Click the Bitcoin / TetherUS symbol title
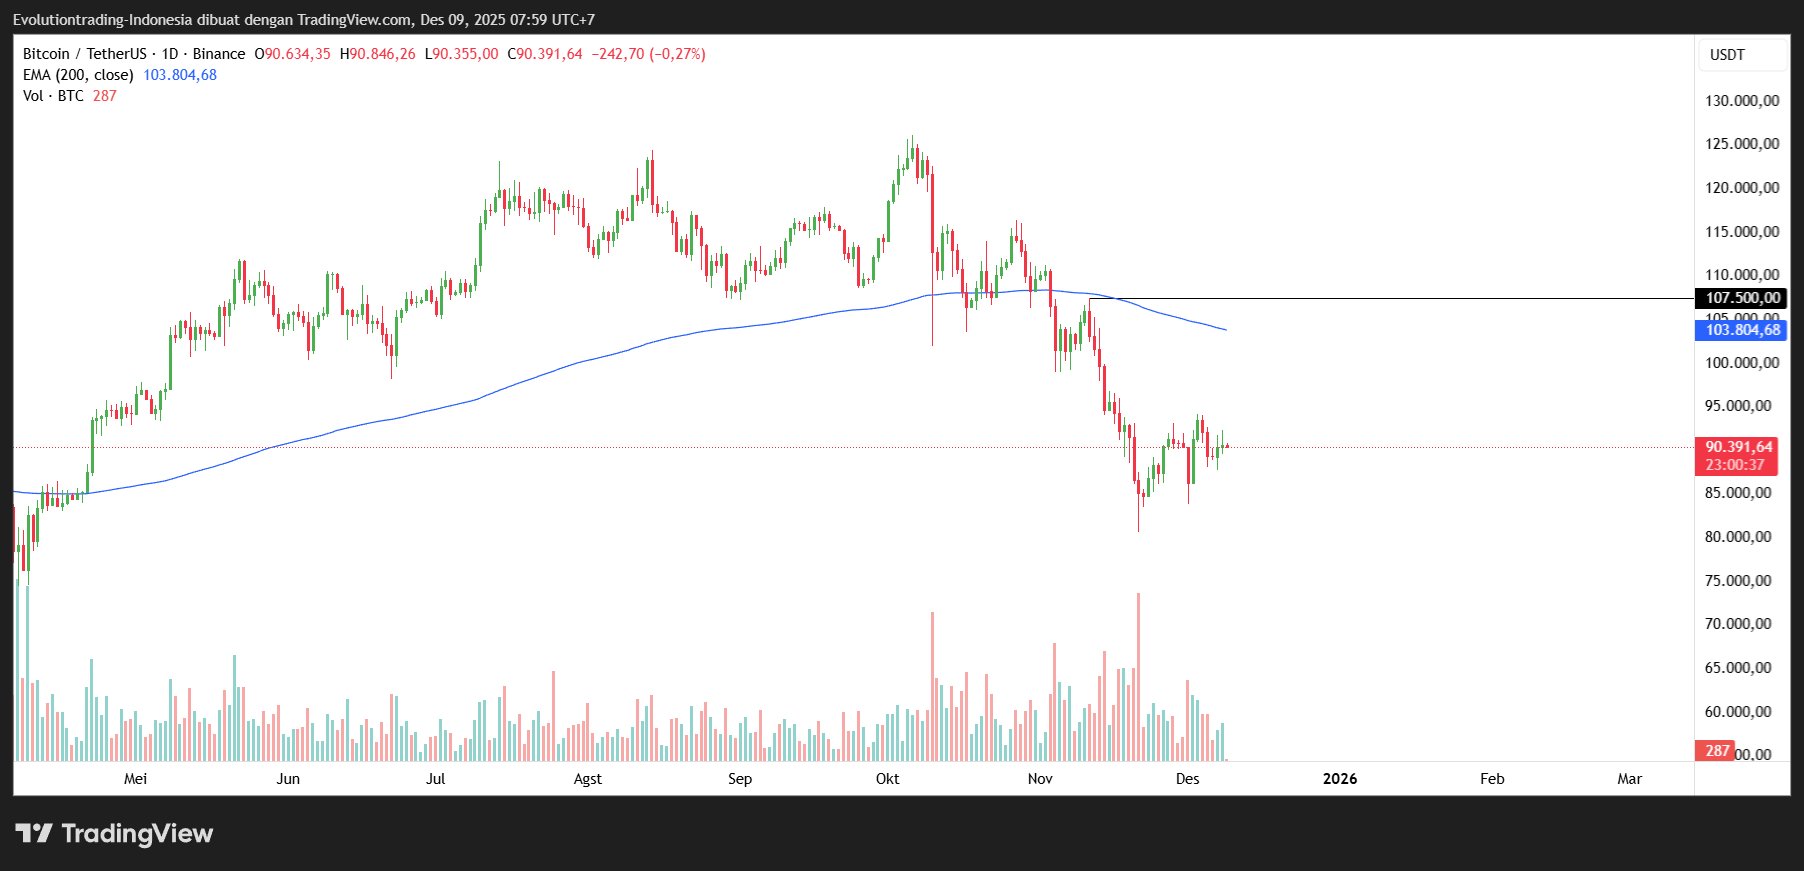This screenshot has width=1804, height=871. click(84, 54)
